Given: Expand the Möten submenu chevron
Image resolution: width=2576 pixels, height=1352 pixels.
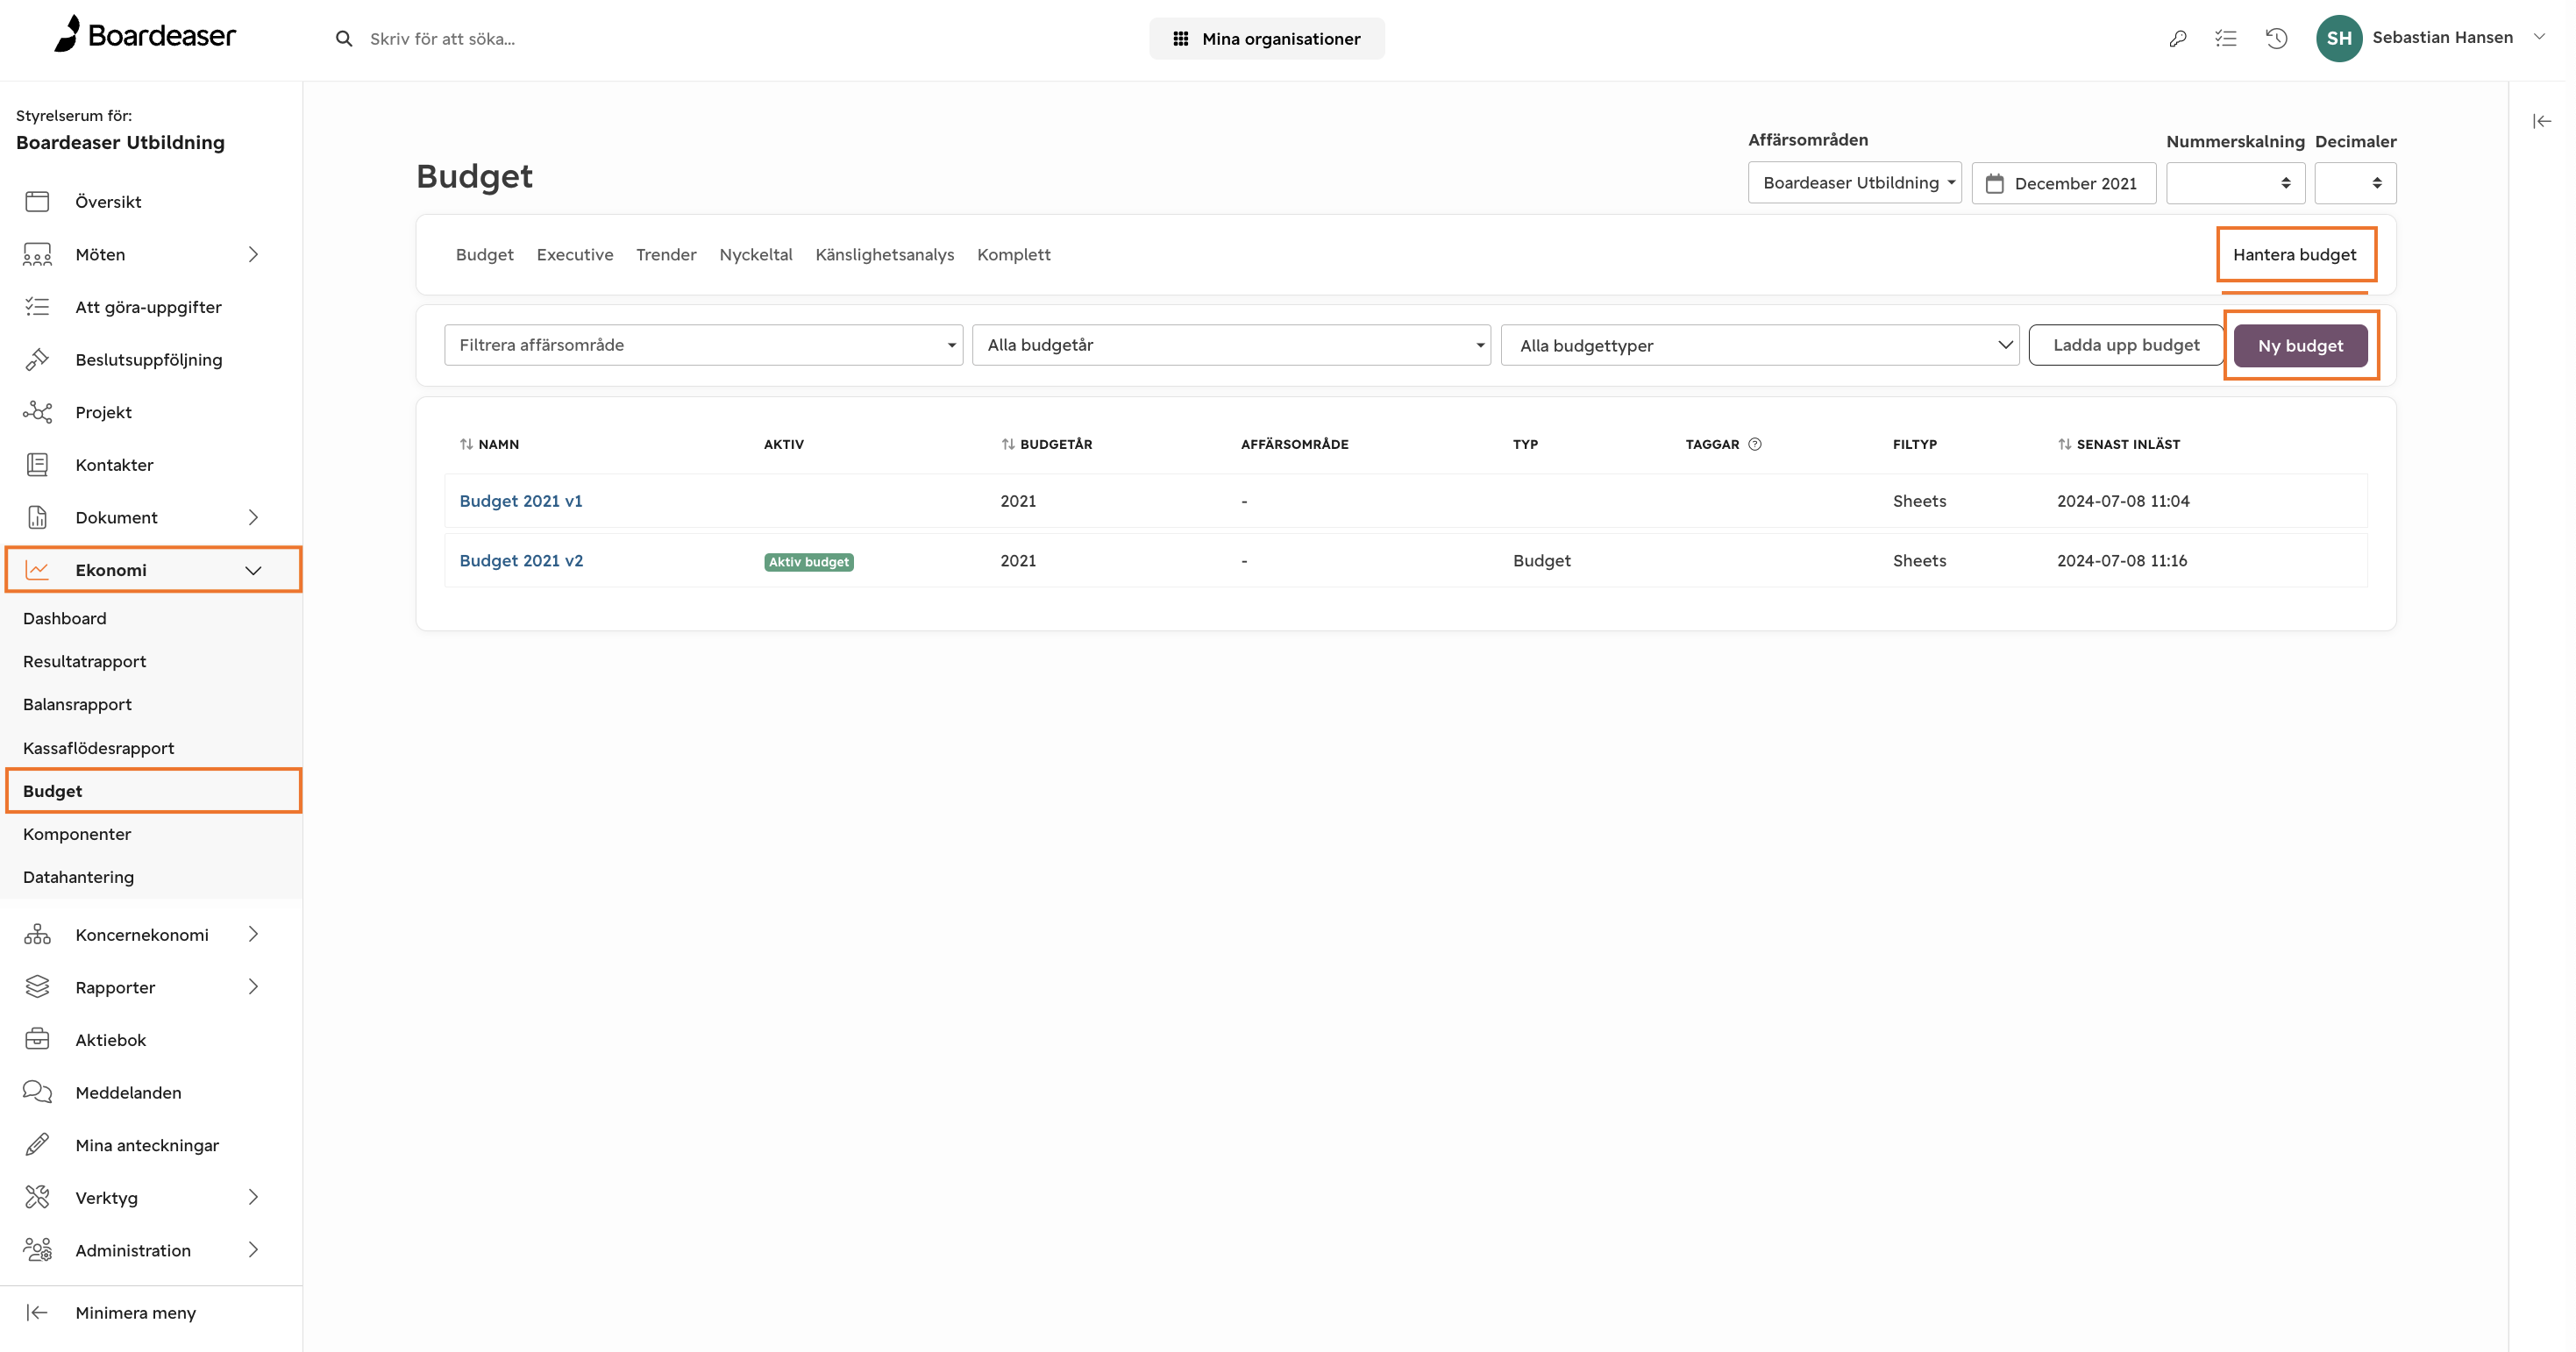Looking at the screenshot, I should pos(253,254).
